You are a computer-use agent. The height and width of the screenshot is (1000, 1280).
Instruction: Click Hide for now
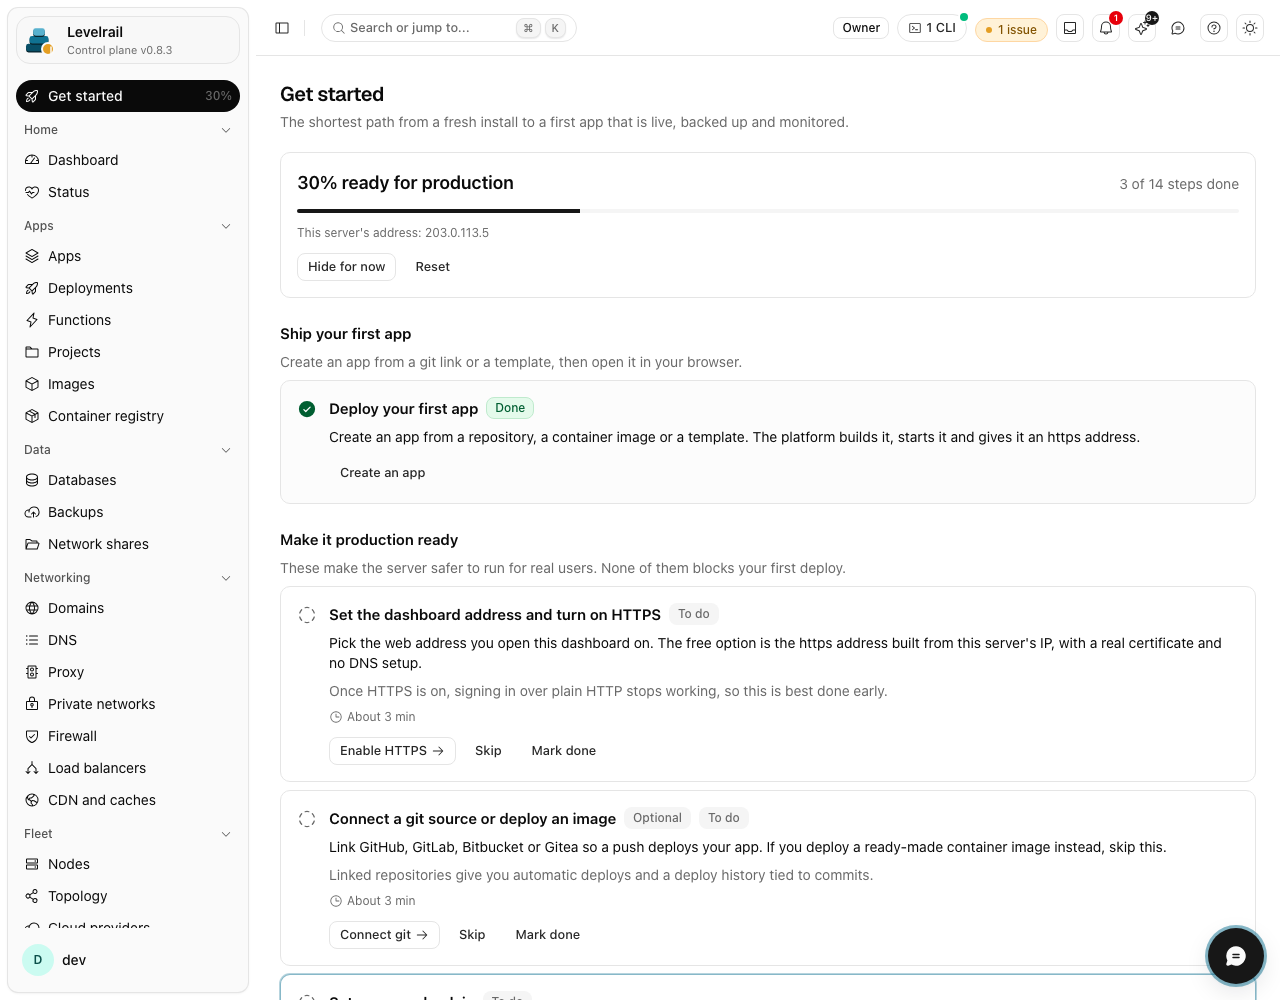[346, 267]
